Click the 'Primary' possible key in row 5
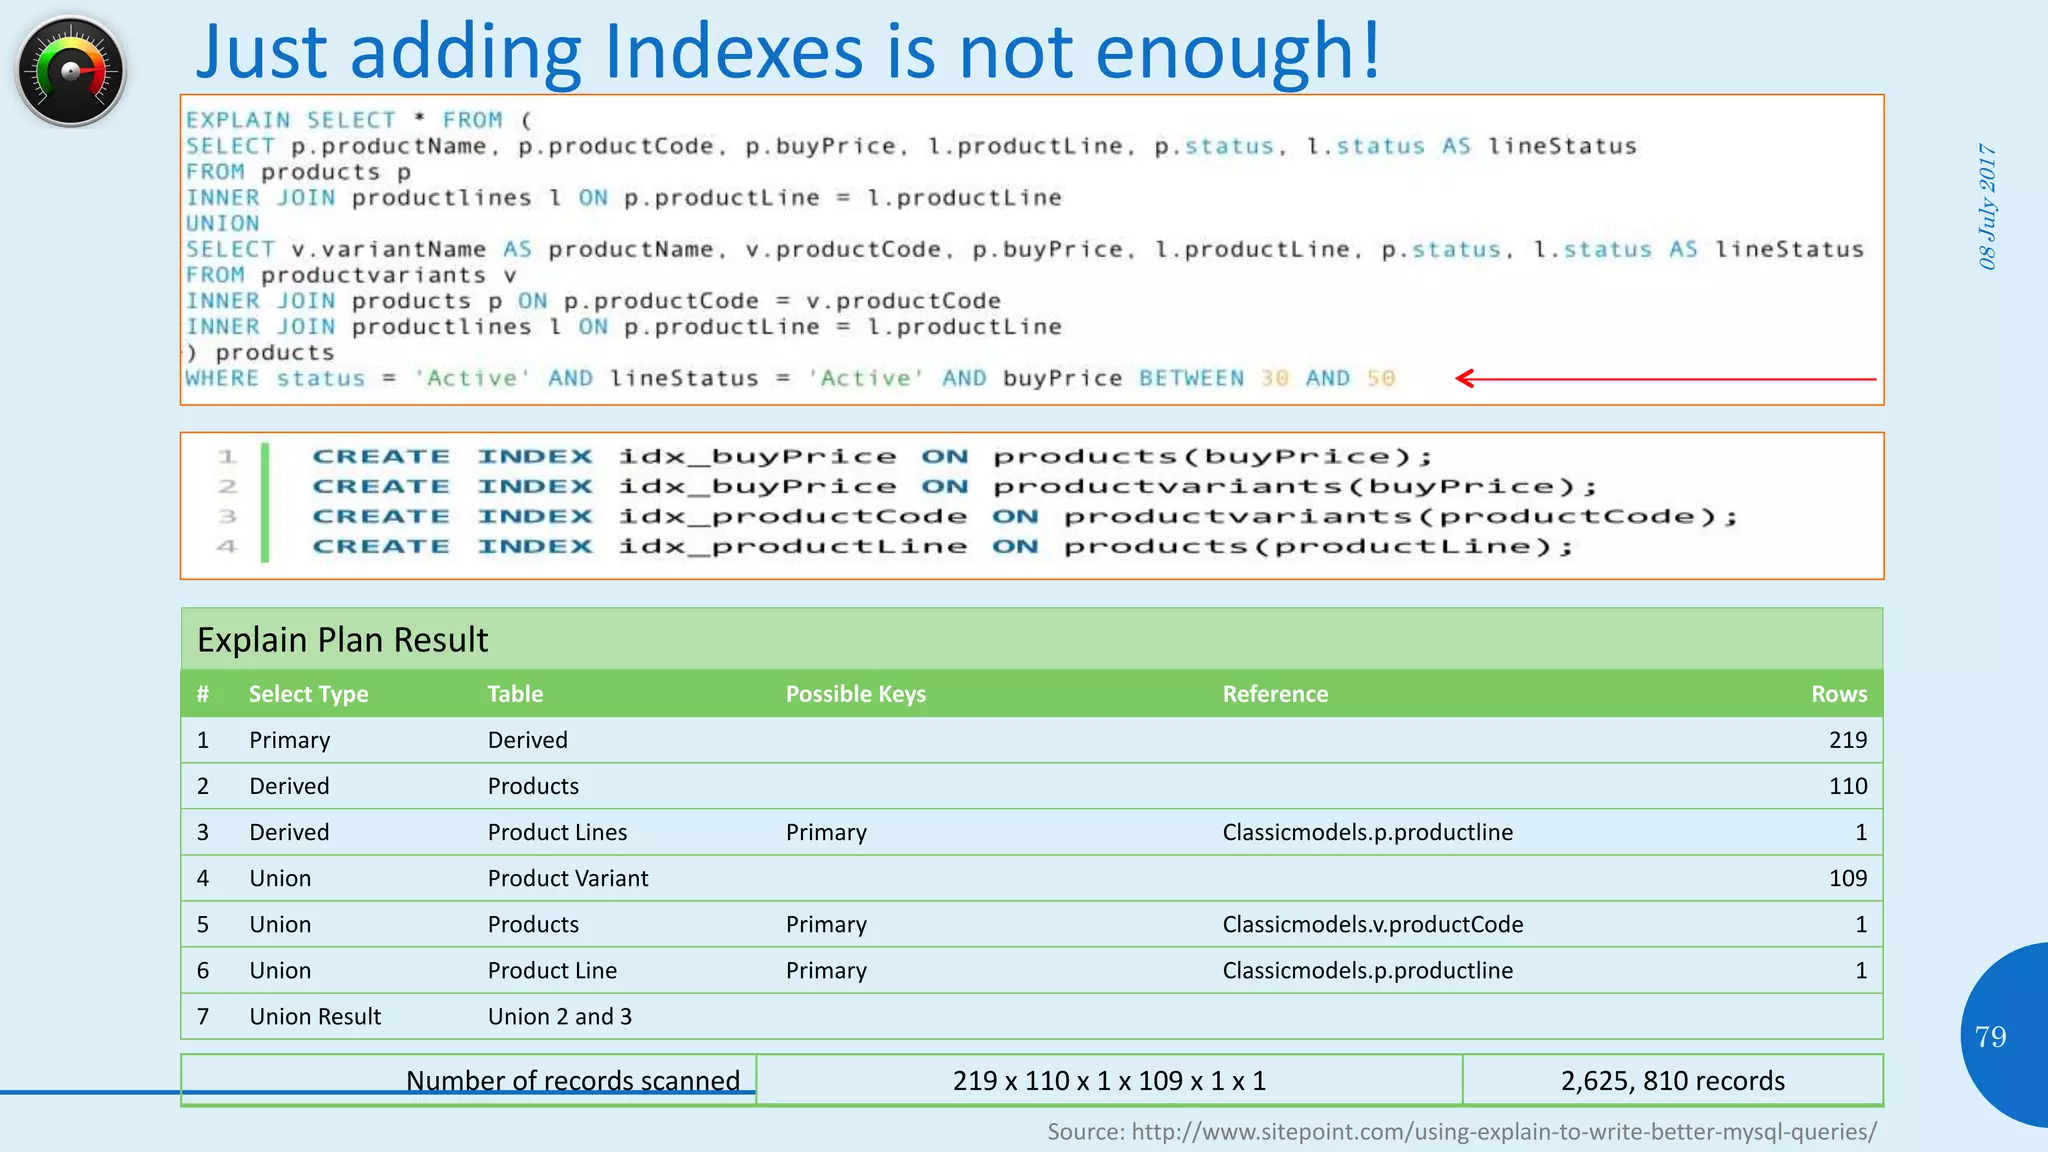 pos(826,924)
